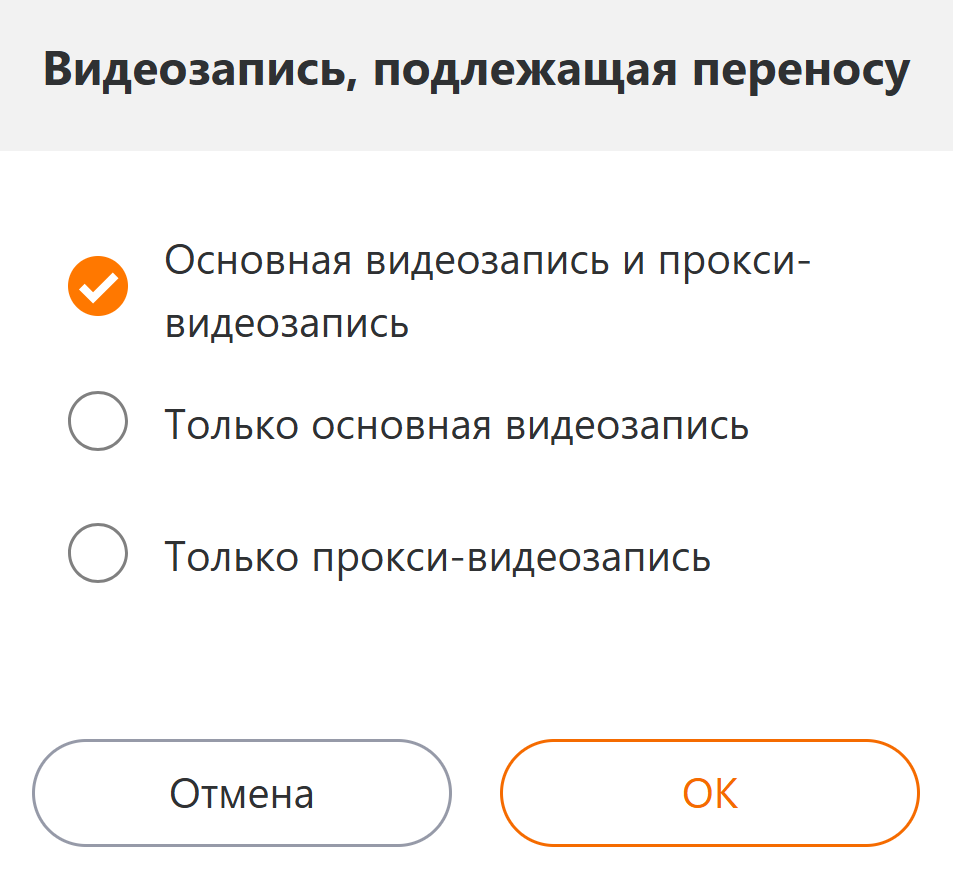
Task: Select the orange checked radio button
Action: point(98,287)
